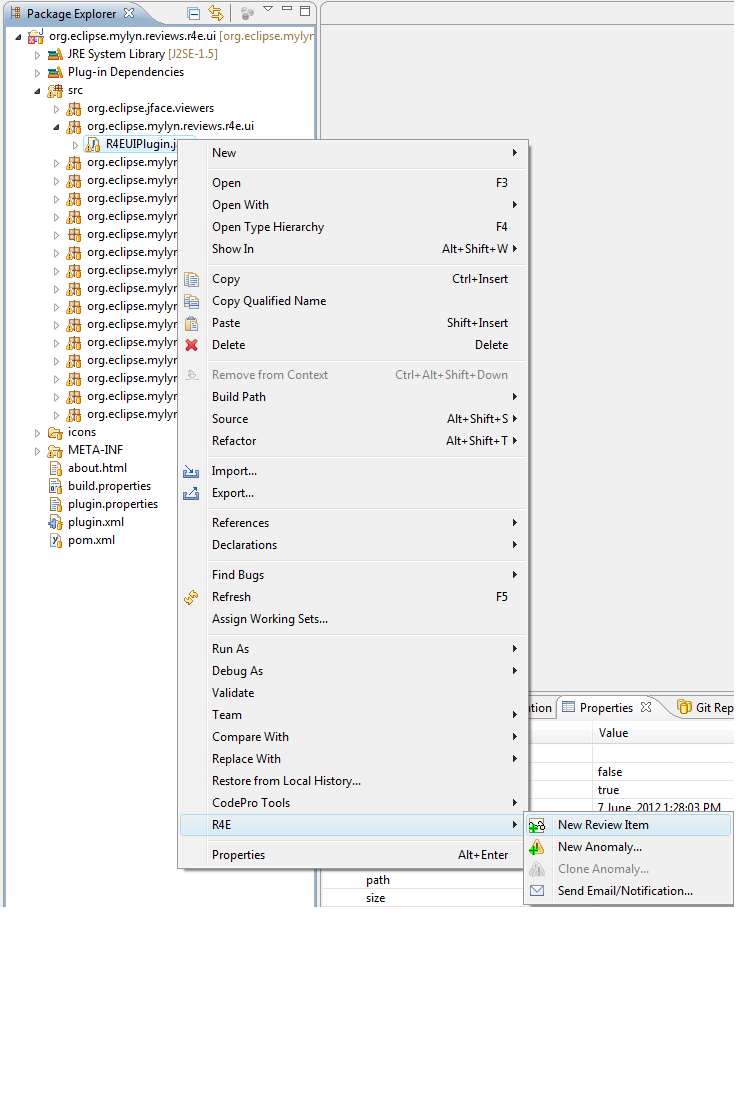Click the plugin.xml file icon
Viewport: 736px width, 1115px height.
(55, 523)
